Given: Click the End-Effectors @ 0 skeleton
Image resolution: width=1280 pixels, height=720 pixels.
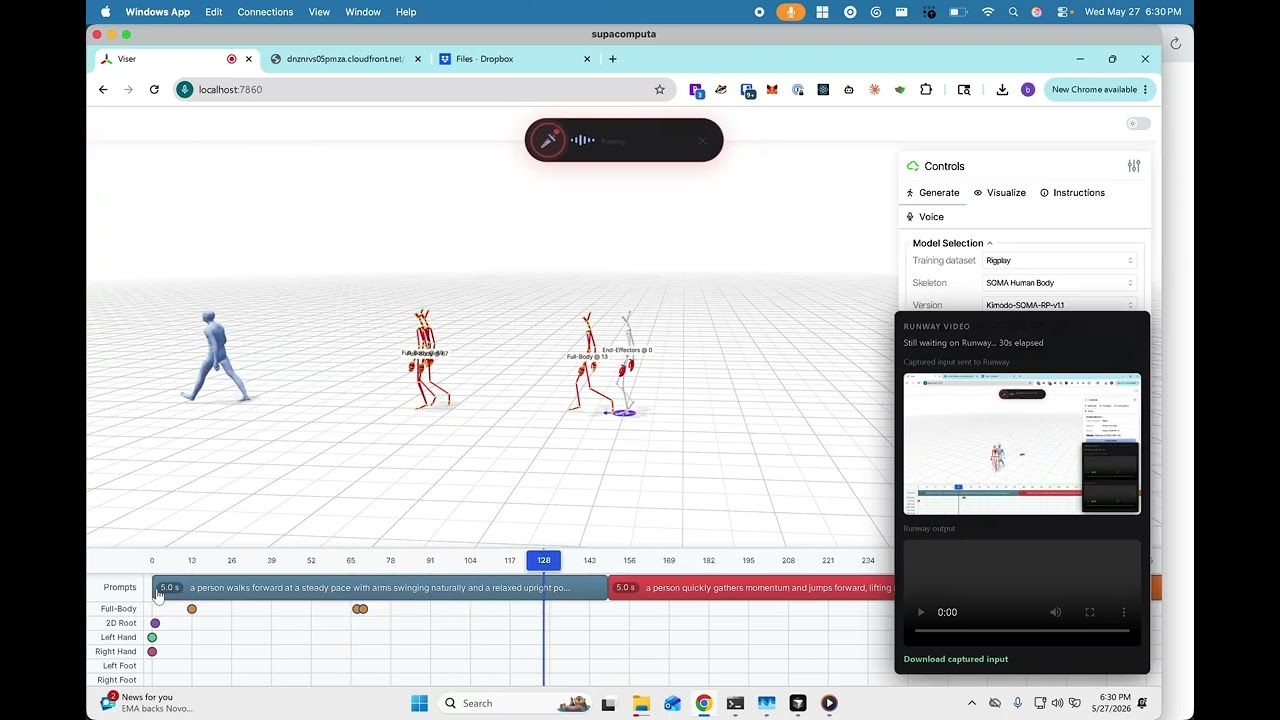Looking at the screenshot, I should point(626,362).
